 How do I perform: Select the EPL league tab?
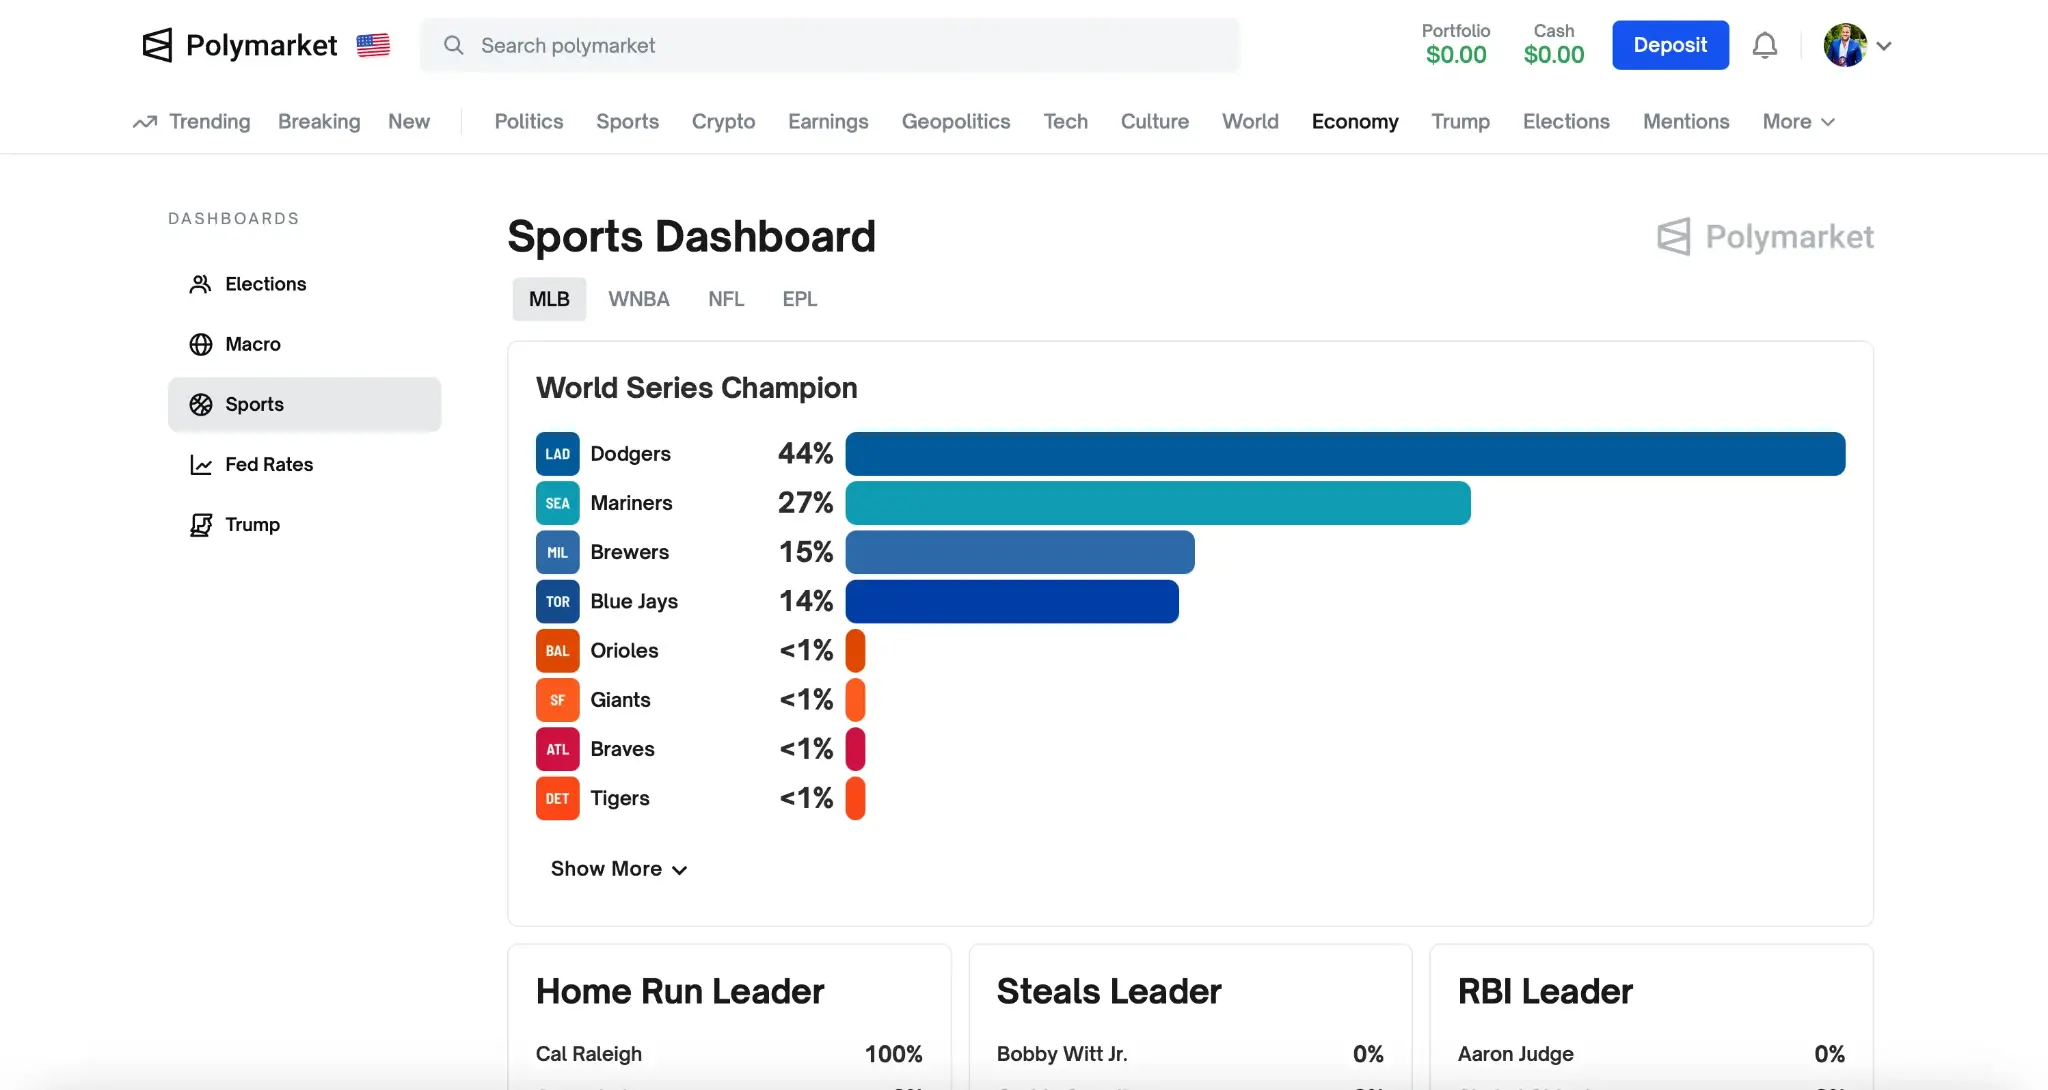pyautogui.click(x=799, y=299)
